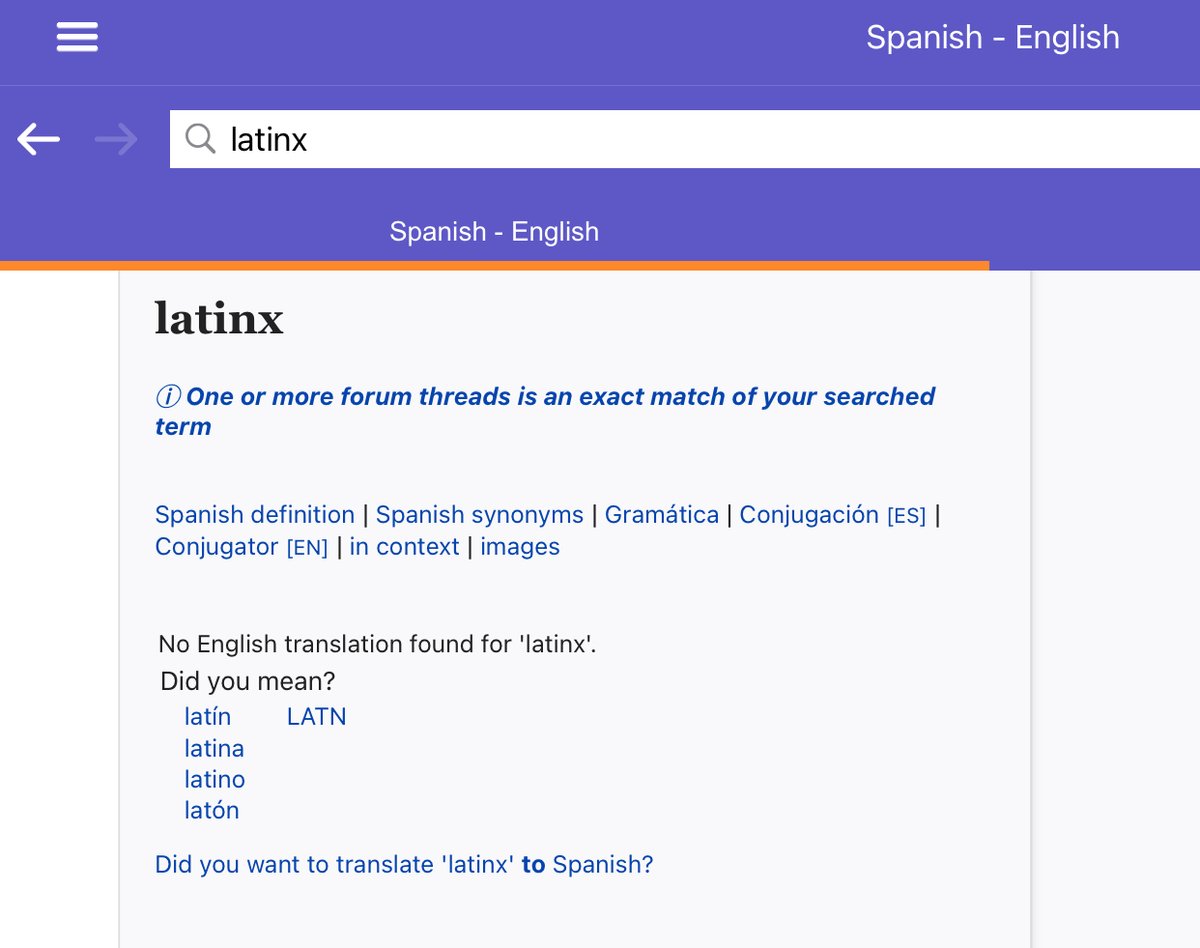Choose the suggestion latino
1200x948 pixels.
(214, 779)
